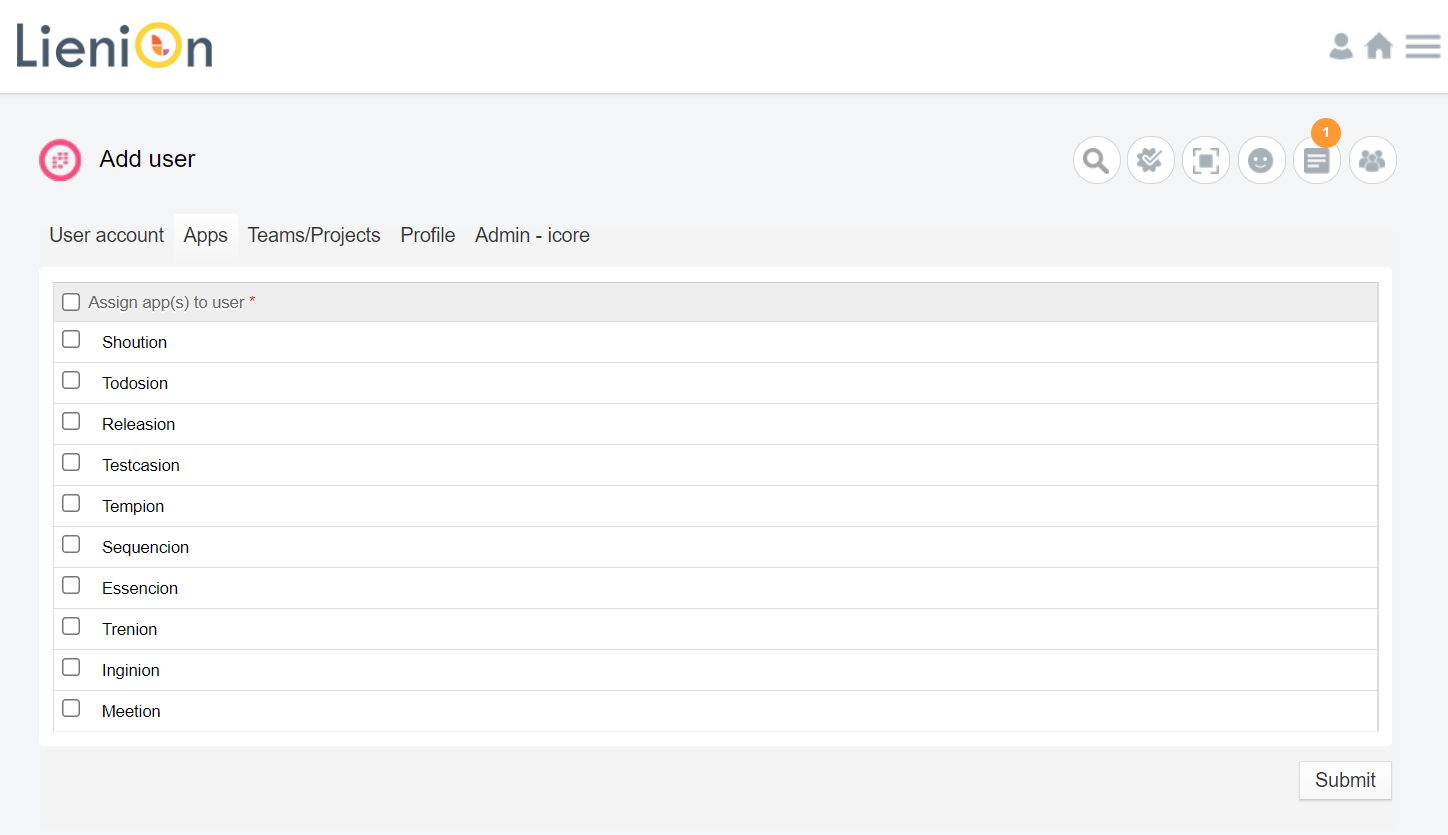The height and width of the screenshot is (835, 1448).
Task: Open the notes icon with badge
Action: pos(1317,160)
